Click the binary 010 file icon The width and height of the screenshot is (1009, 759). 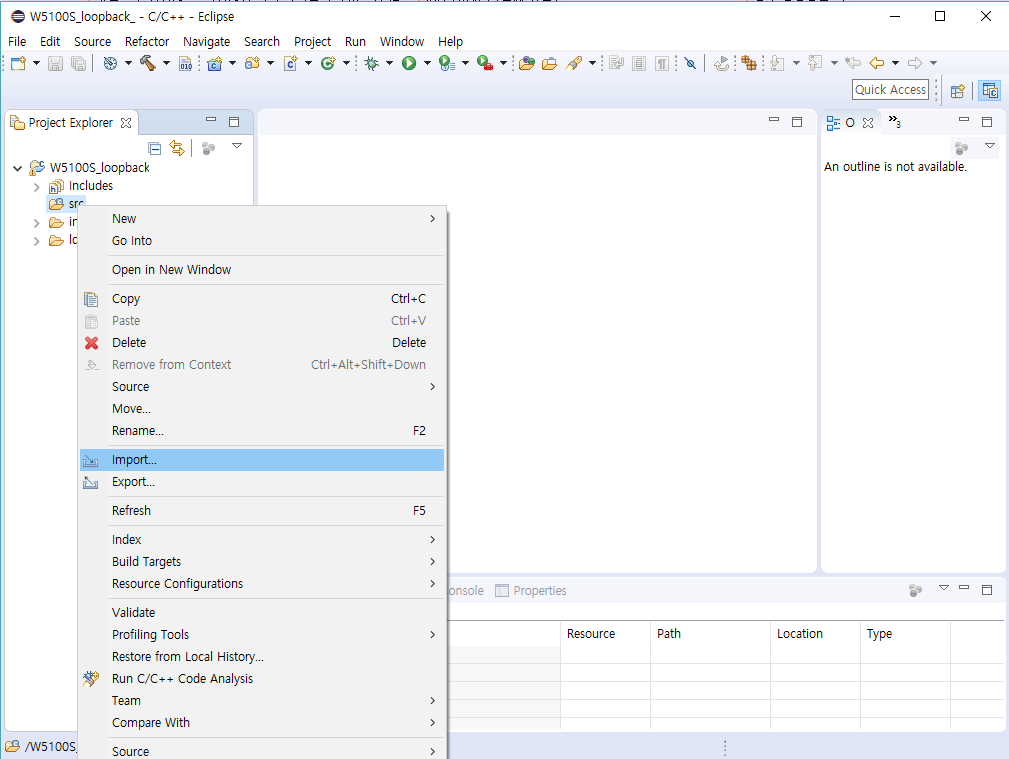185,63
